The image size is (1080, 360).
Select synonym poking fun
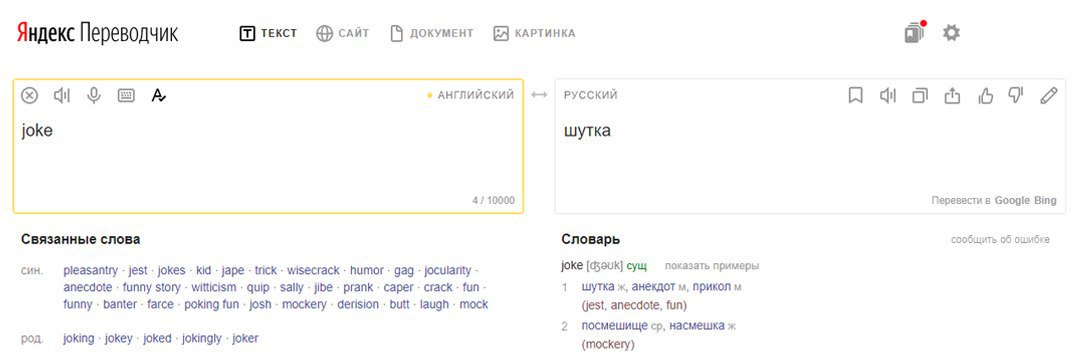(x=211, y=304)
